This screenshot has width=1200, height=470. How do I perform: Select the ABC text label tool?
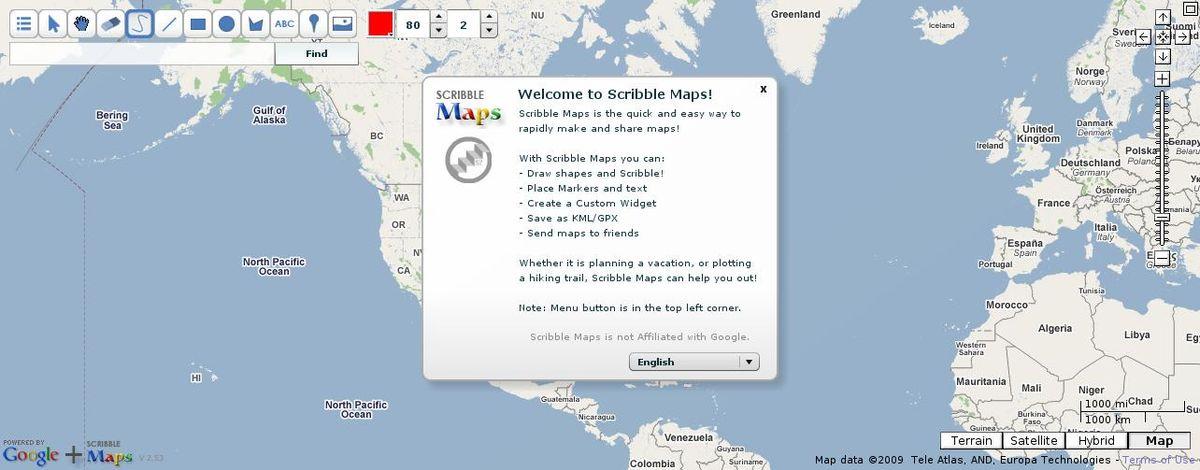click(x=285, y=24)
